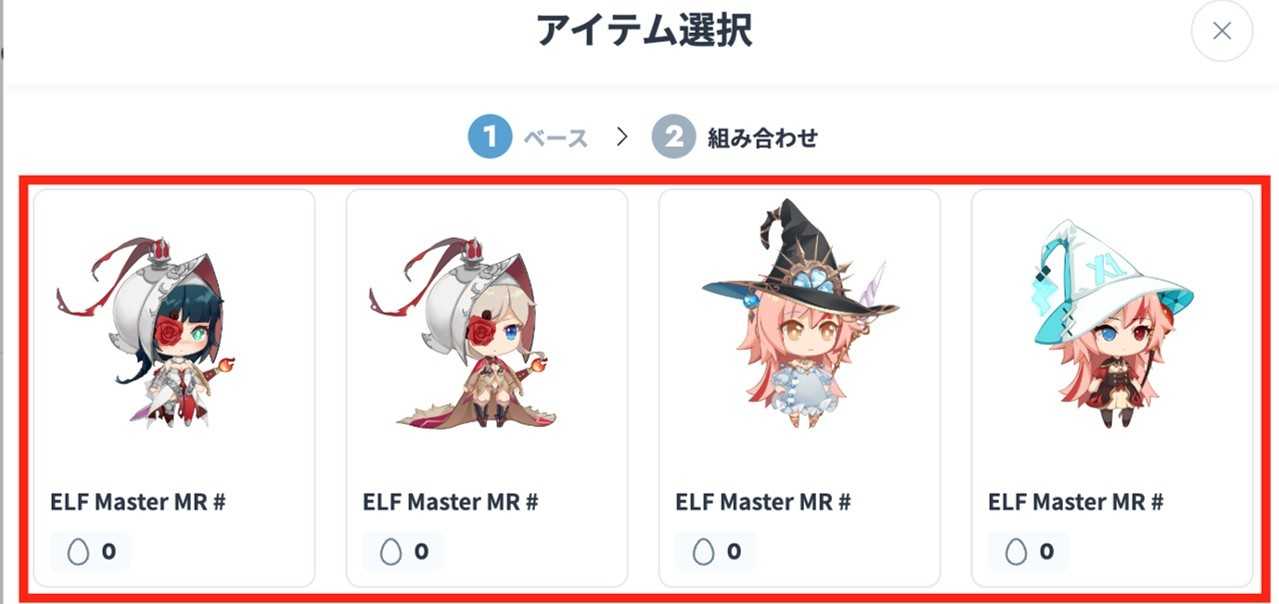Click egg icon on fourth card
The height and width of the screenshot is (604, 1279).
[x=1017, y=551]
